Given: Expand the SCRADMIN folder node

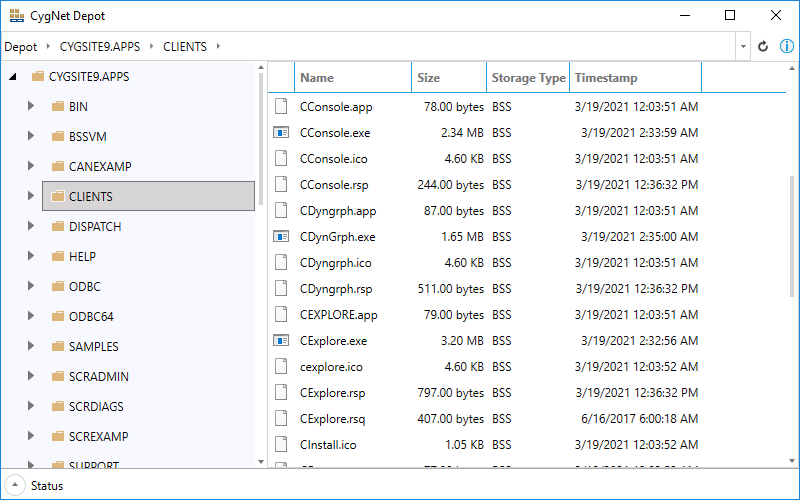Looking at the screenshot, I should pos(31,376).
